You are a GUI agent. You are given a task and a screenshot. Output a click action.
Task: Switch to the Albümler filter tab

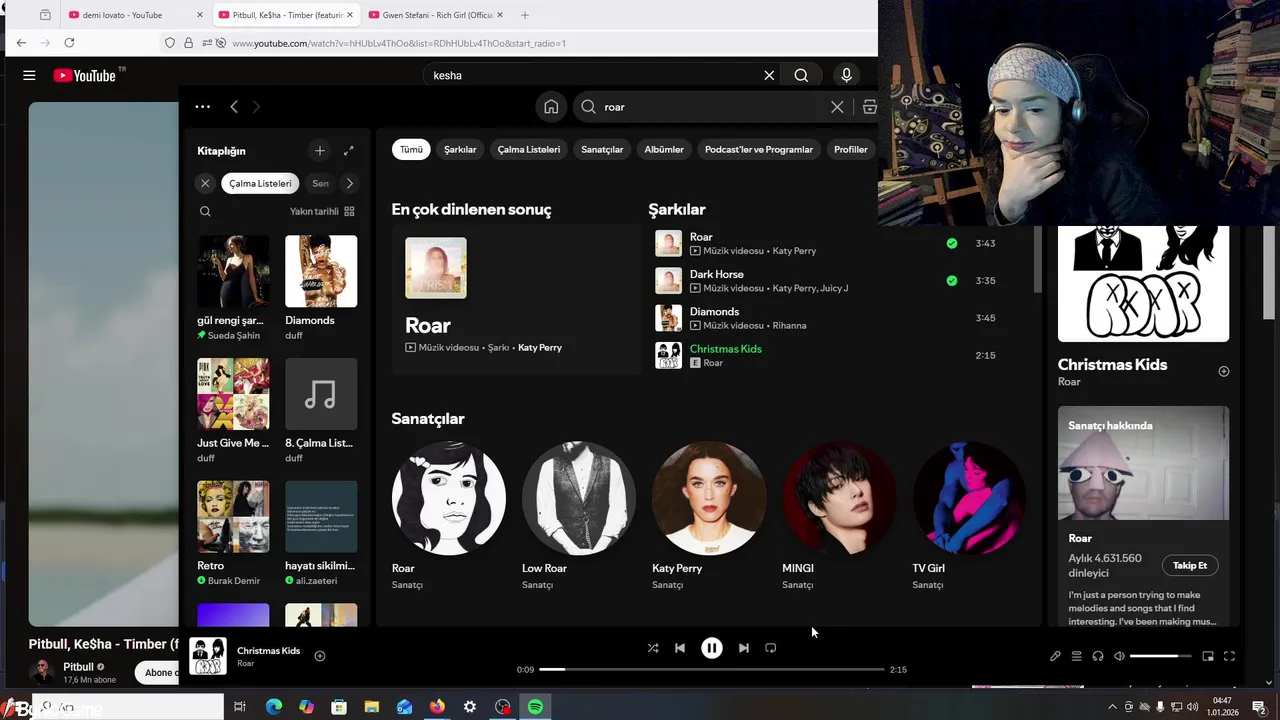coord(664,149)
